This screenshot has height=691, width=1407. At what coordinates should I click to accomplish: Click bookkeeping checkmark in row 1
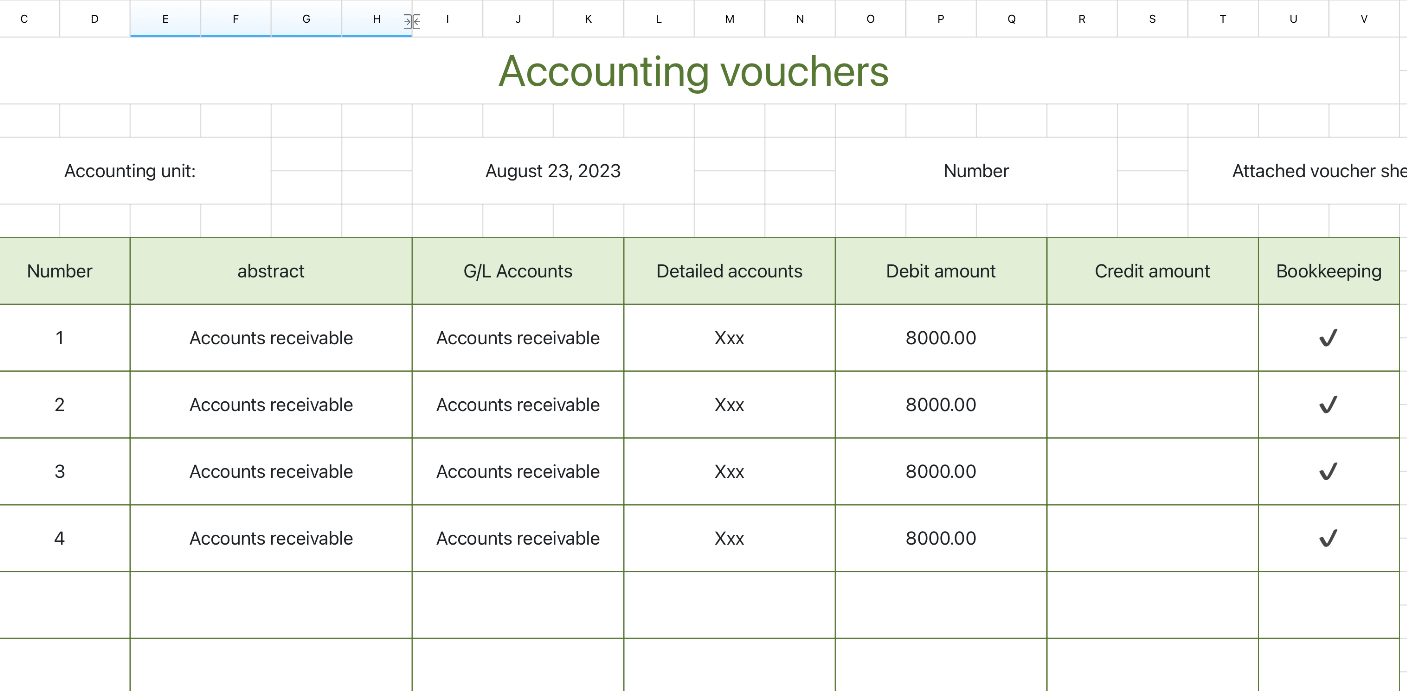pos(1328,338)
